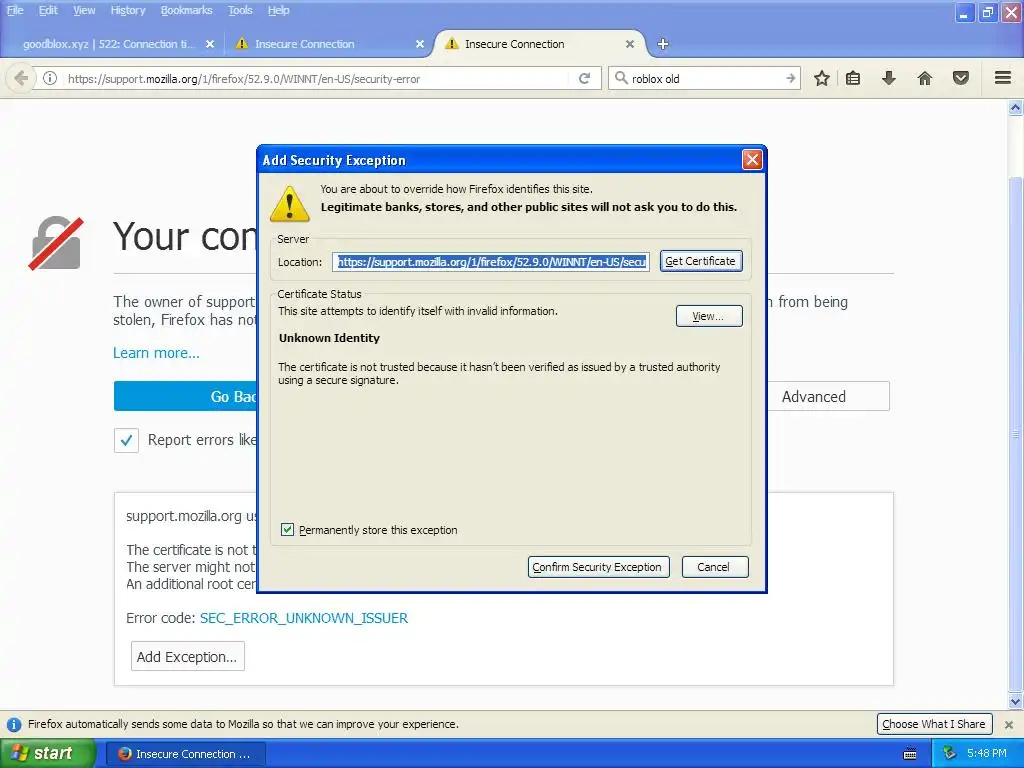Save to Pocket icon
This screenshot has height=768, width=1024.
[960, 78]
